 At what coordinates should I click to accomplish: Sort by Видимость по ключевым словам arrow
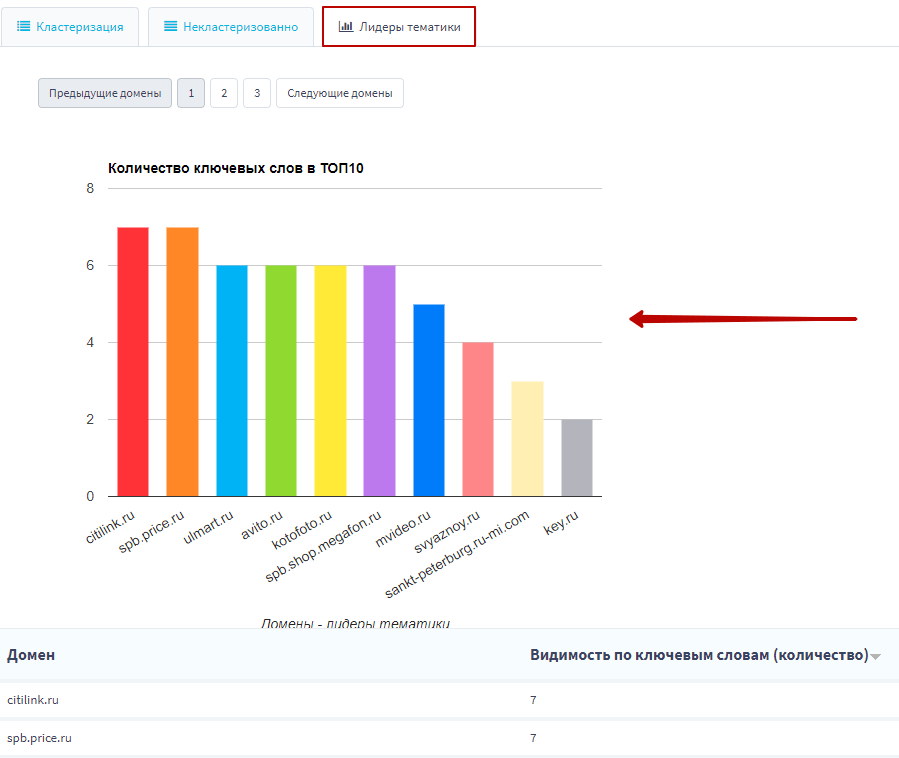click(875, 657)
